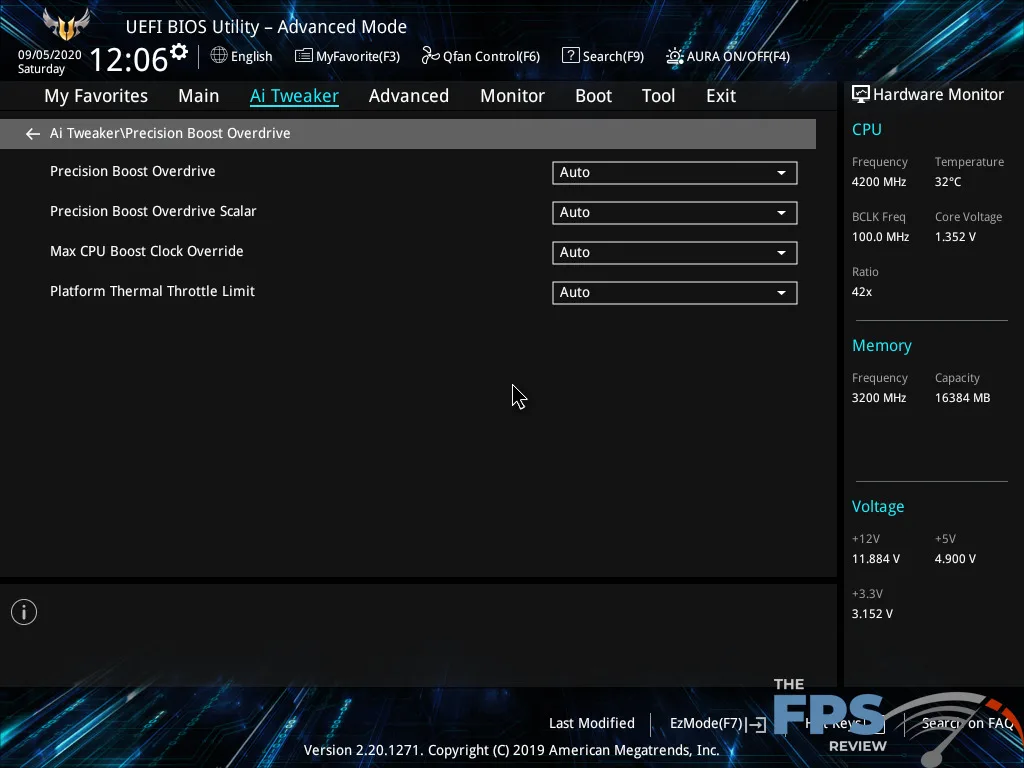
Task: Open the Advanced tab
Action: 409,96
